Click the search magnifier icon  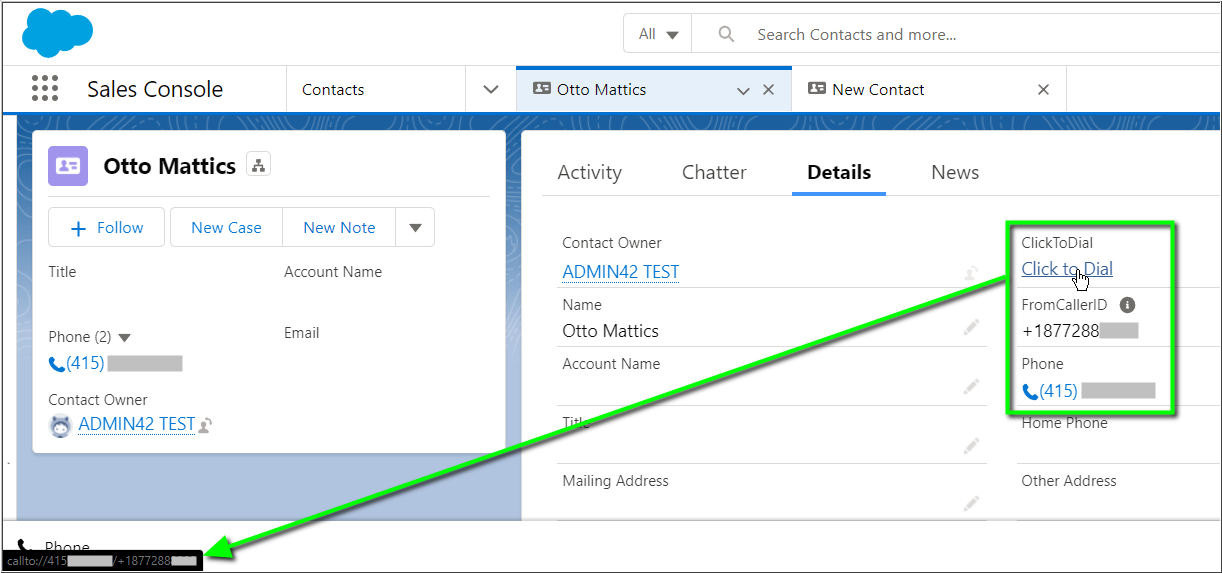(727, 34)
